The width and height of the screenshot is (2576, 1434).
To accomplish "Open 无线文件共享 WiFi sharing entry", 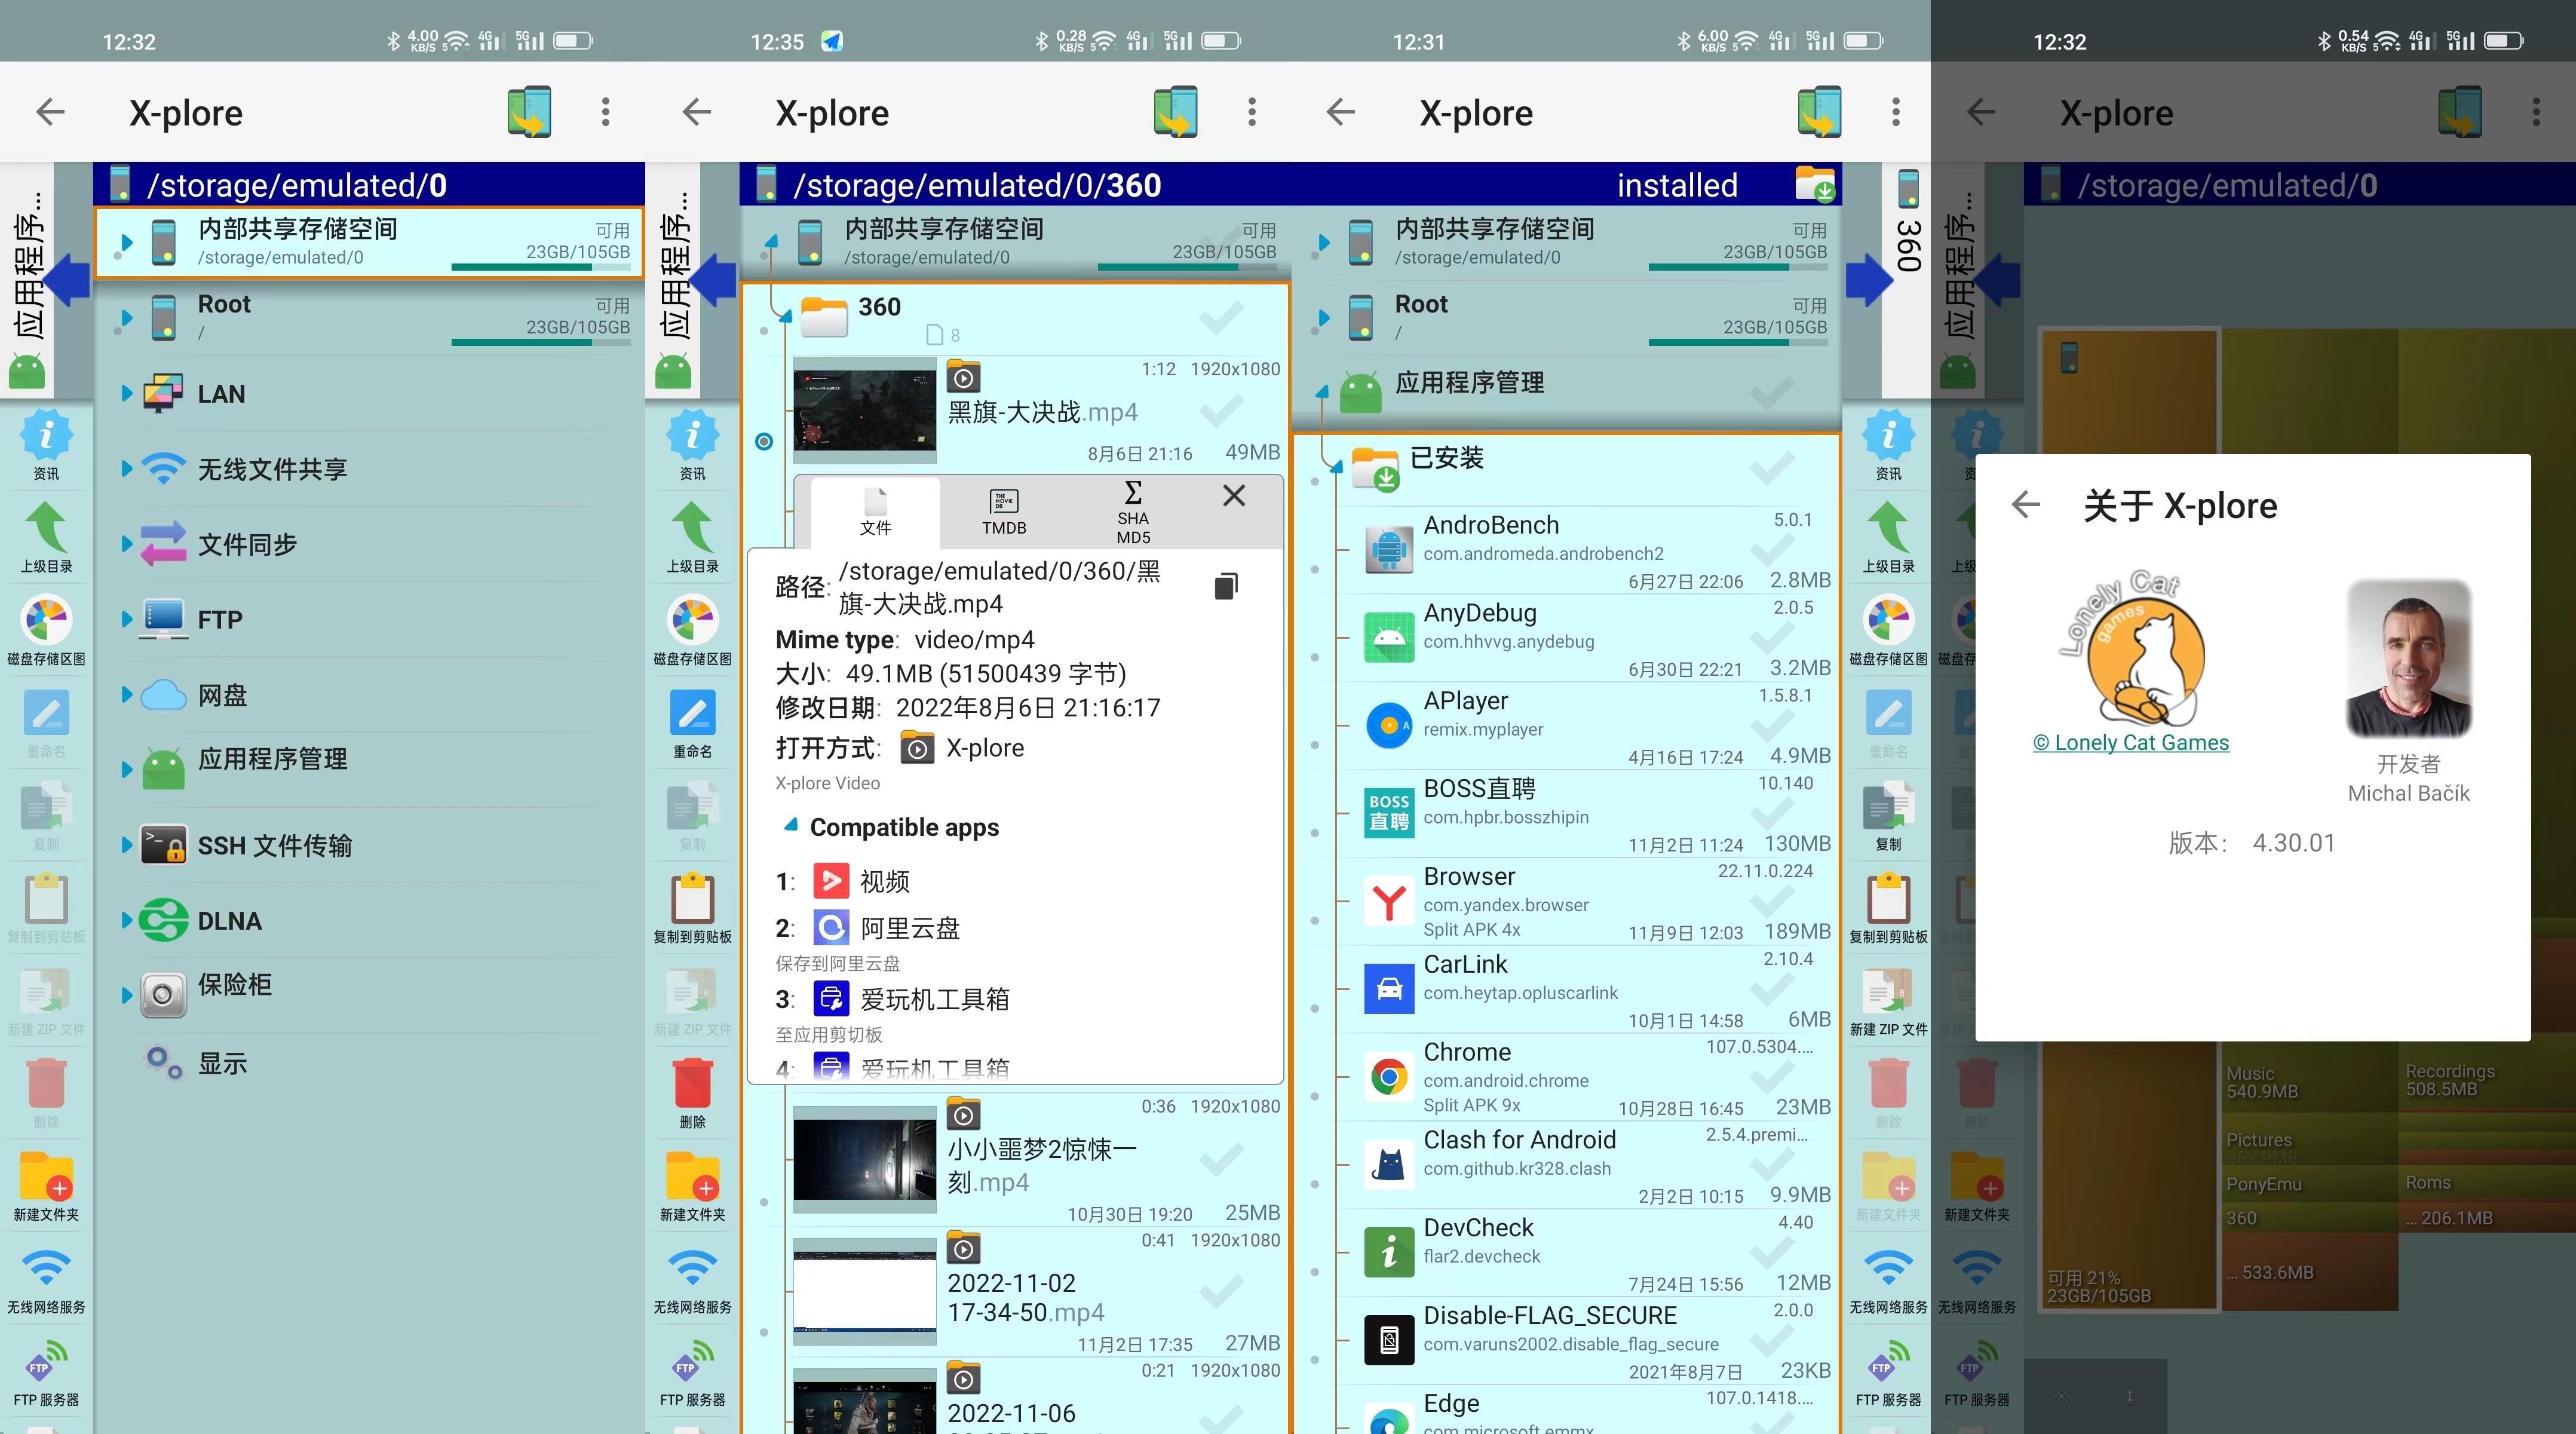I will pyautogui.click(x=370, y=469).
